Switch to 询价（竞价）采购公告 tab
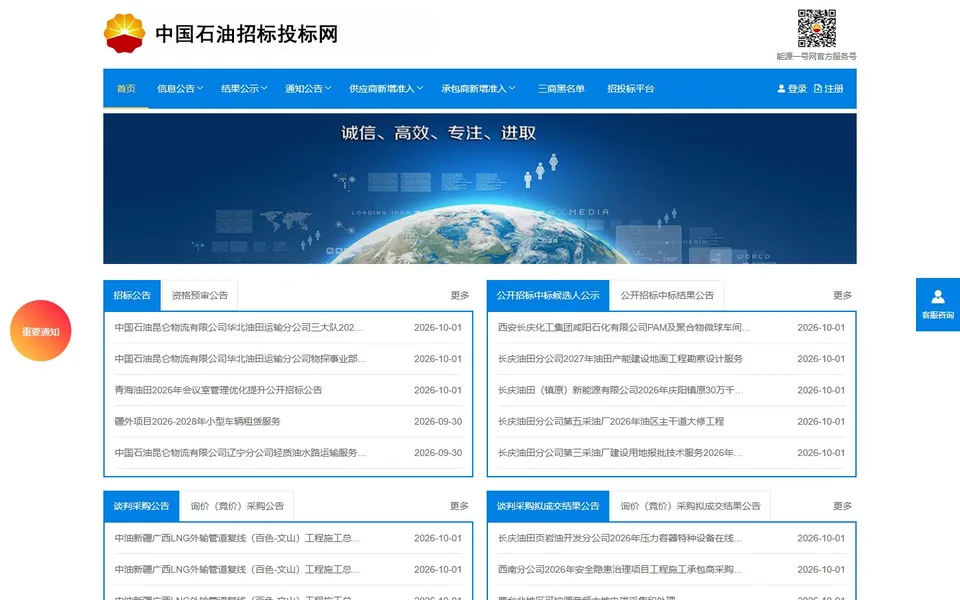 click(x=237, y=506)
